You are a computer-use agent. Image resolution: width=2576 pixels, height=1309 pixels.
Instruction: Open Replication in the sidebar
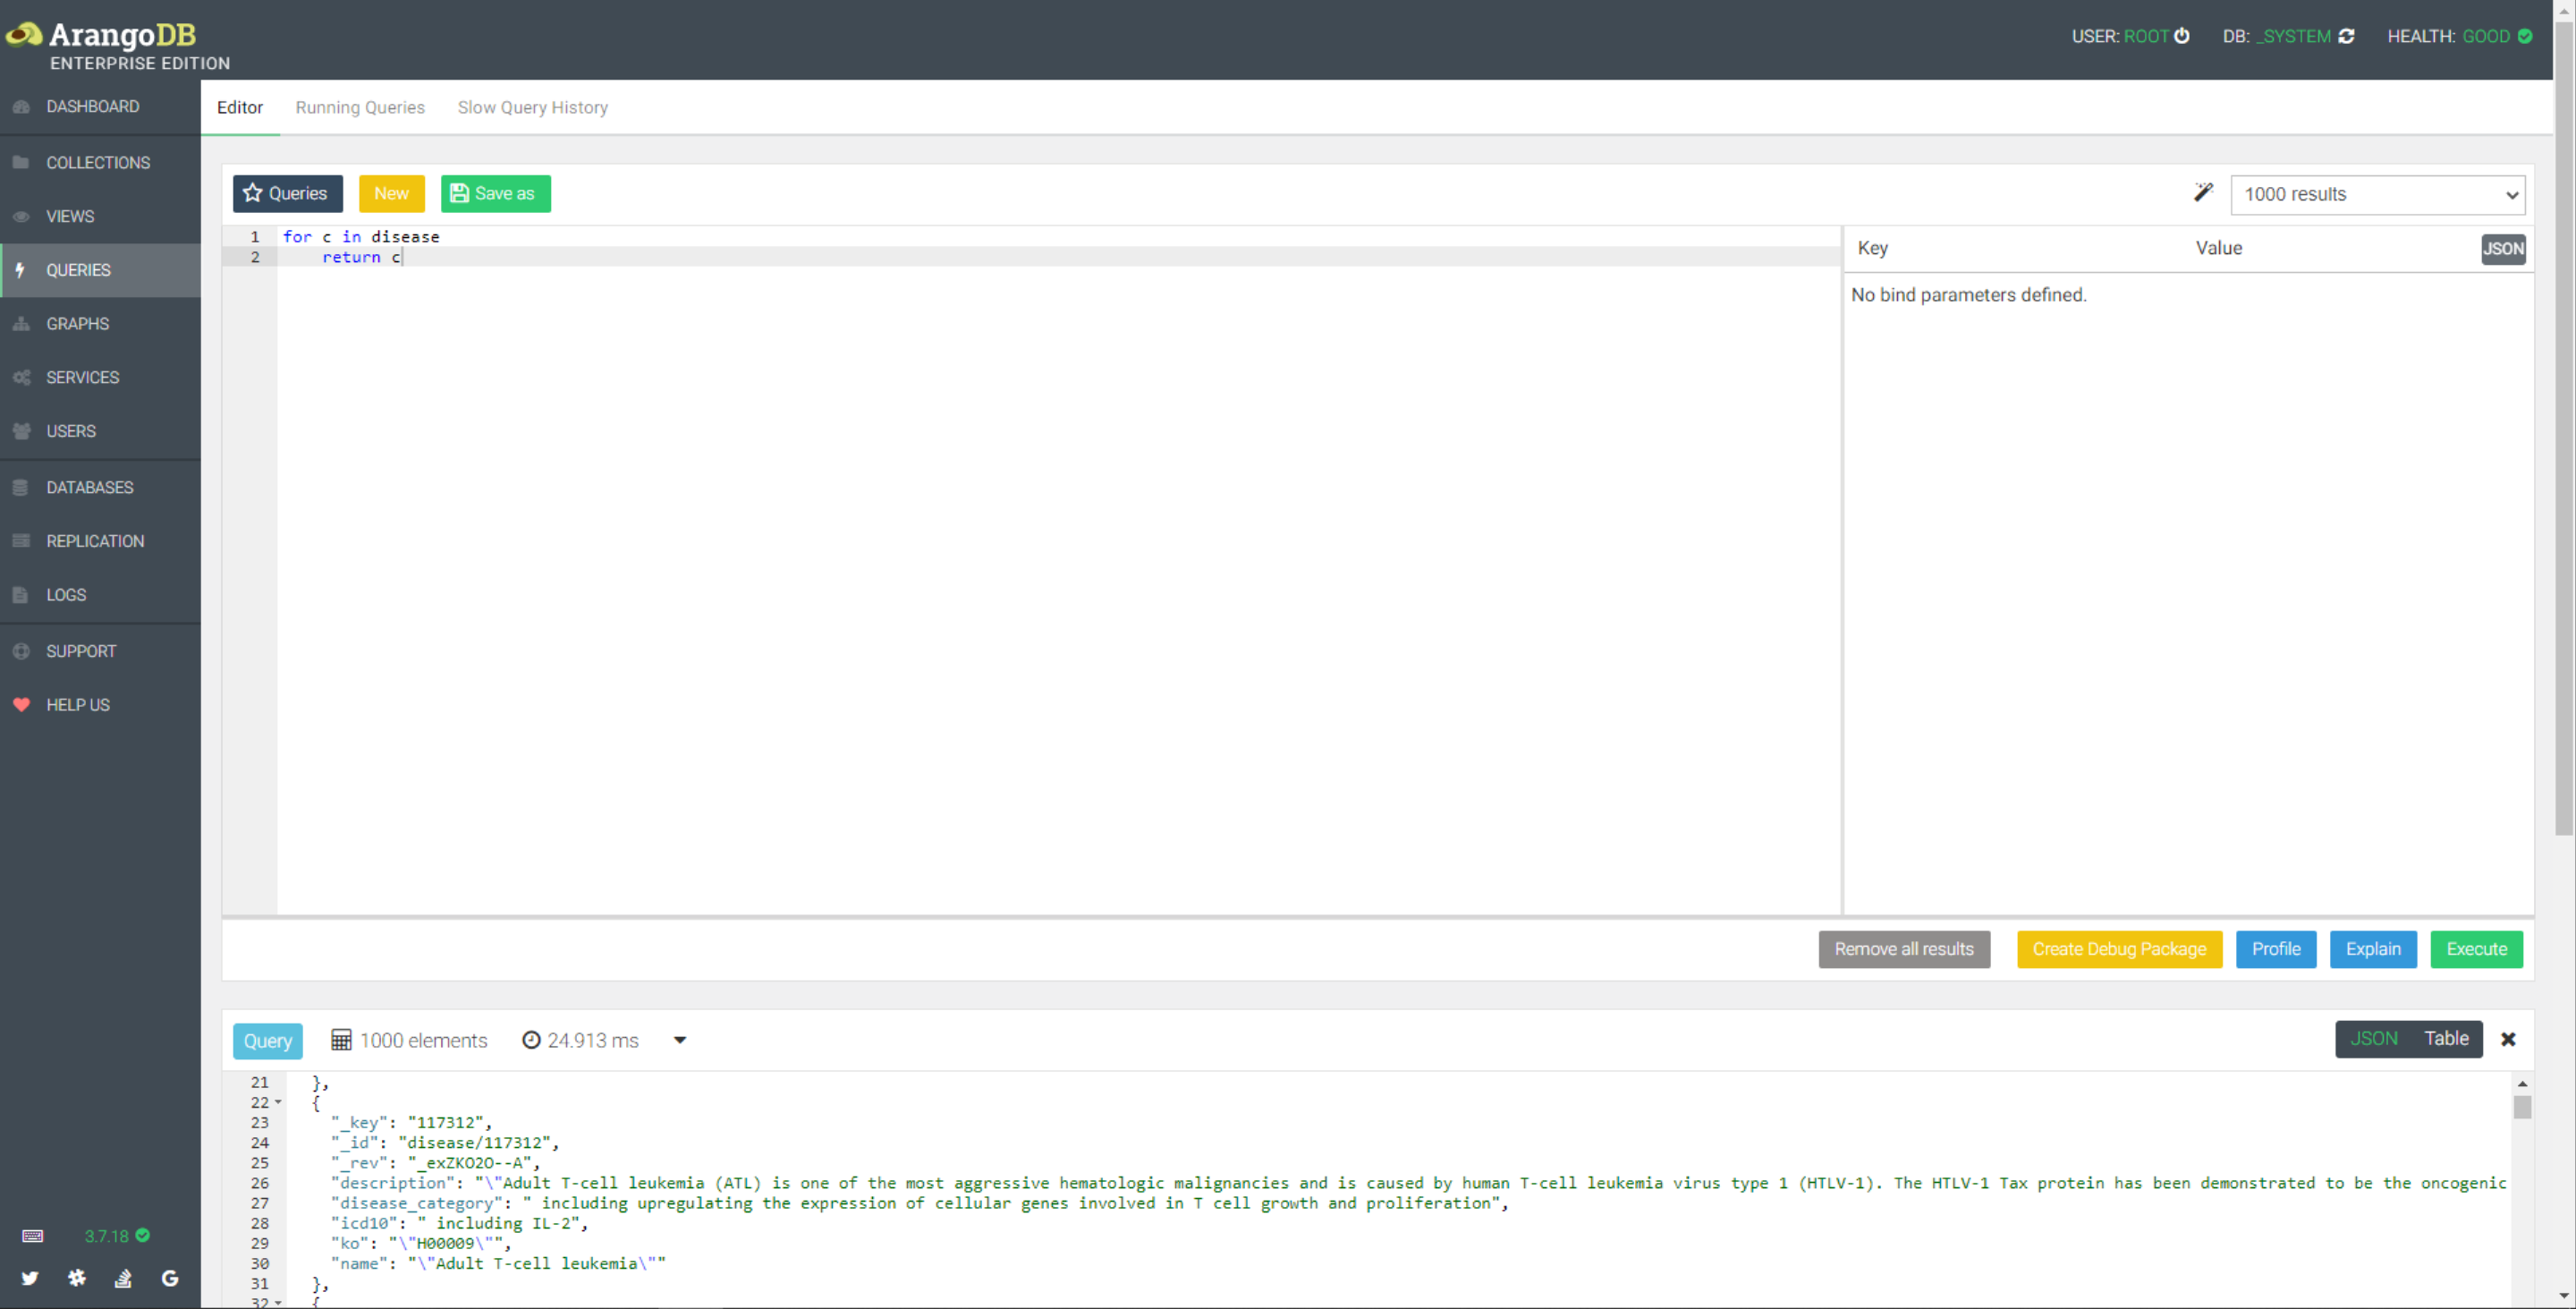[x=100, y=541]
